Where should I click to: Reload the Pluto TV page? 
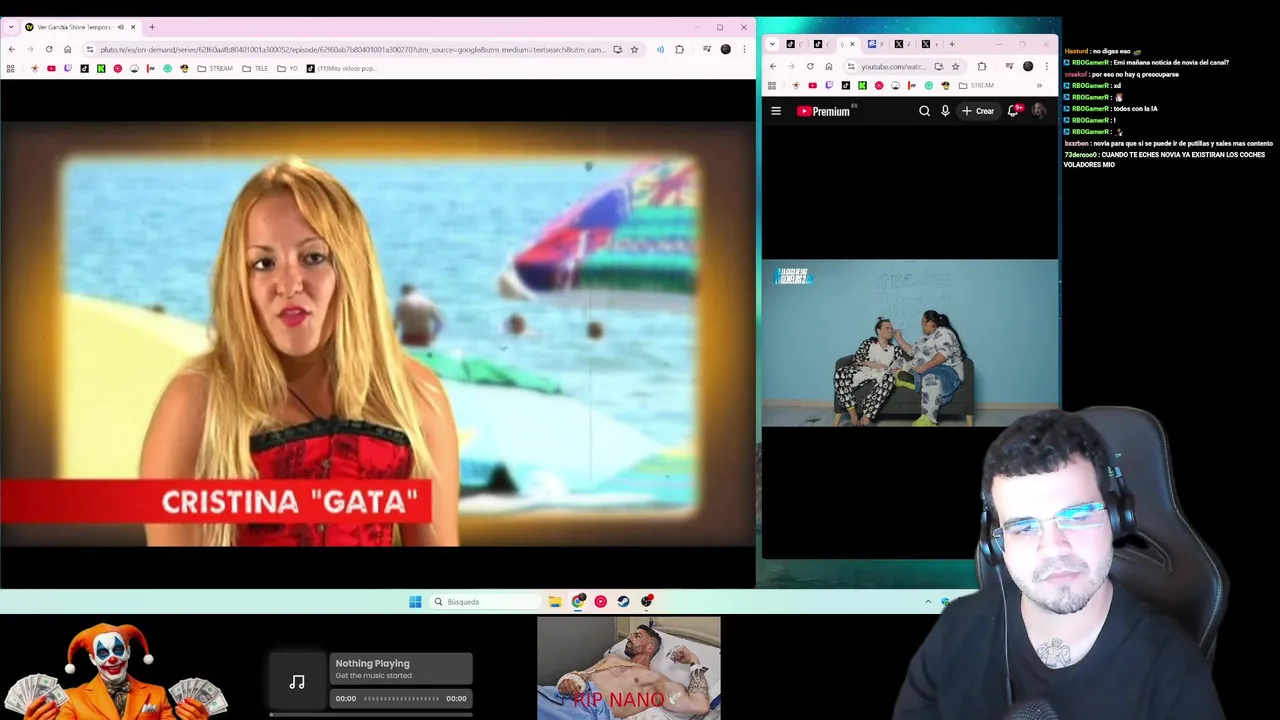(49, 49)
